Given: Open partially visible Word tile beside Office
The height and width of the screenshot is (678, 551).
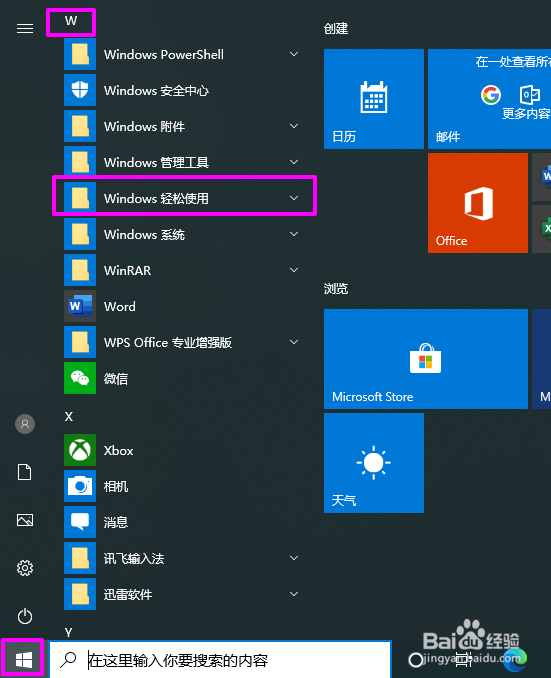Looking at the screenshot, I should click(x=541, y=177).
